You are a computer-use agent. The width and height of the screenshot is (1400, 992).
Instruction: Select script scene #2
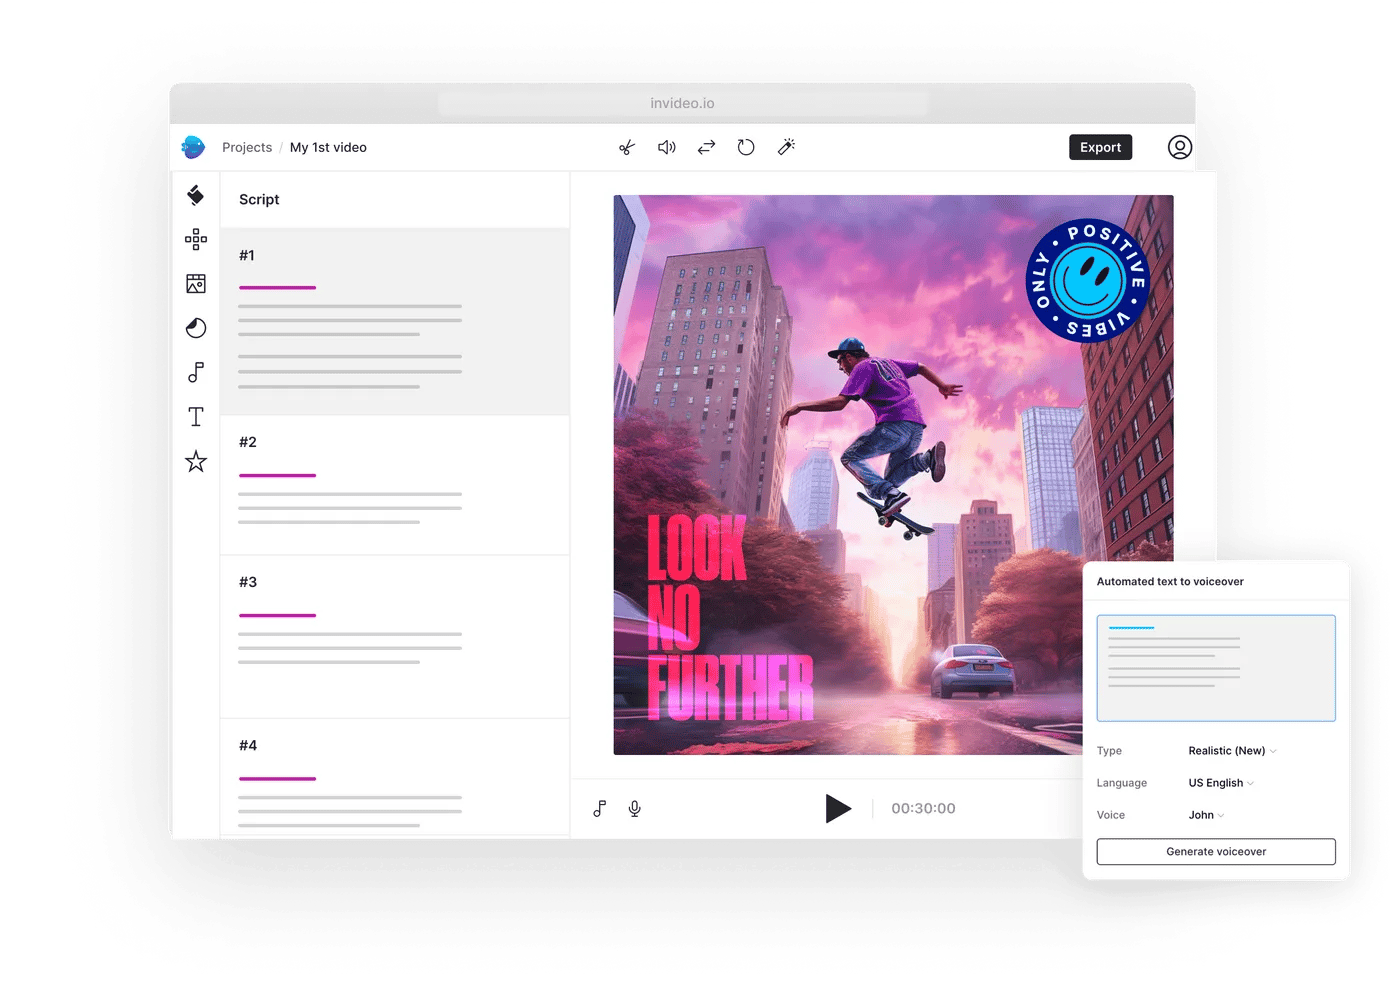[395, 485]
